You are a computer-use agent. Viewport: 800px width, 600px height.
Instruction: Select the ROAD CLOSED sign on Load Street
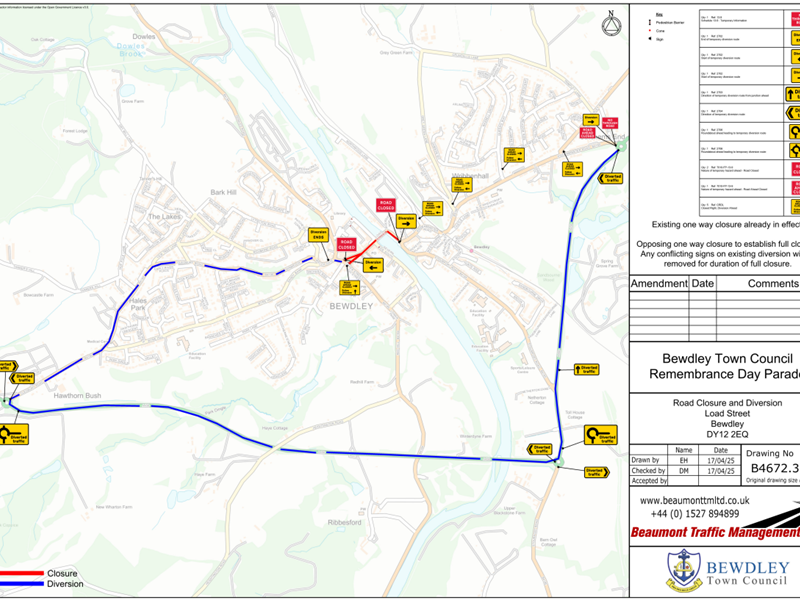click(x=346, y=244)
